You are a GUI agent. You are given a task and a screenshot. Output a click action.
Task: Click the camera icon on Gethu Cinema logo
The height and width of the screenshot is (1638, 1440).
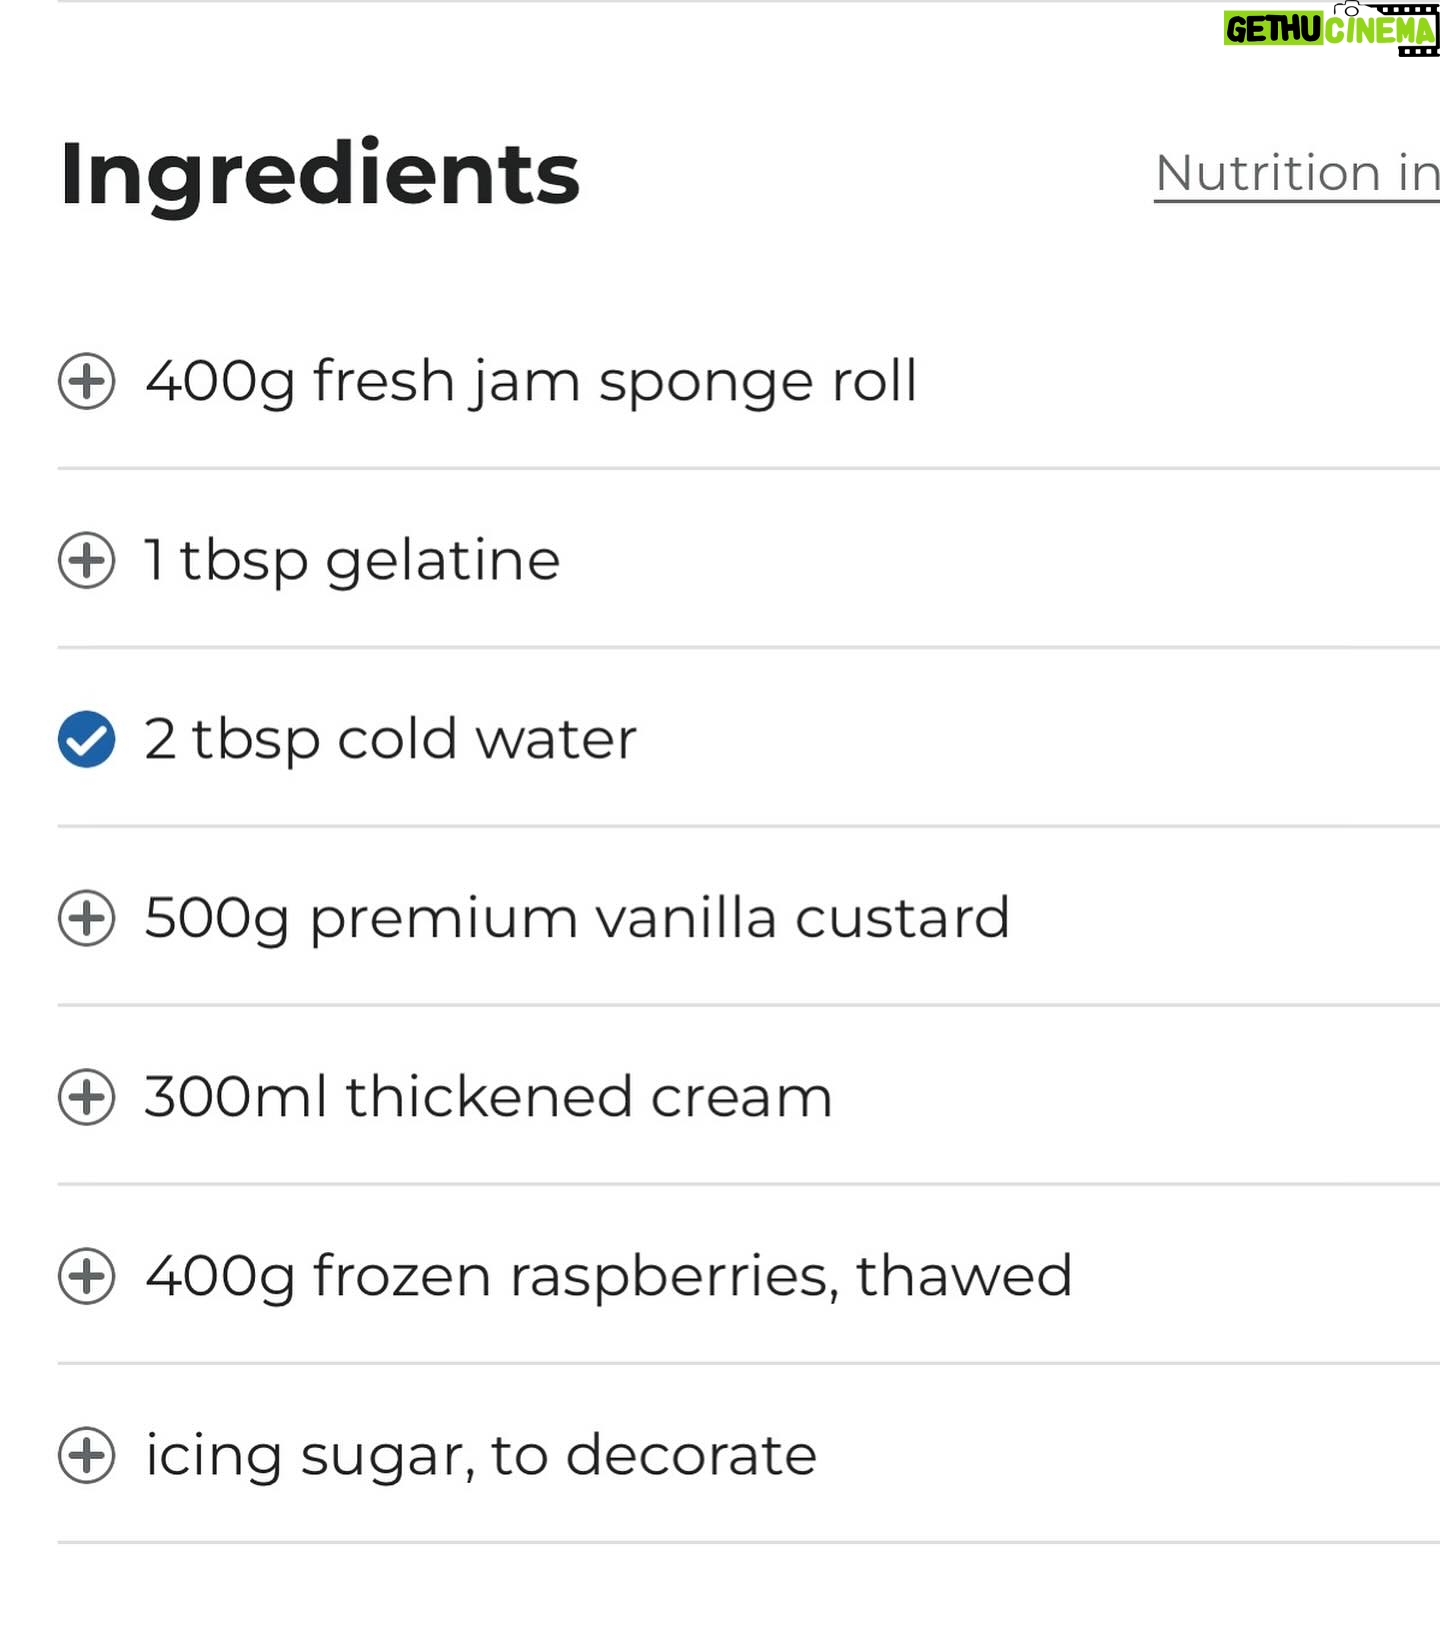(x=1351, y=9)
